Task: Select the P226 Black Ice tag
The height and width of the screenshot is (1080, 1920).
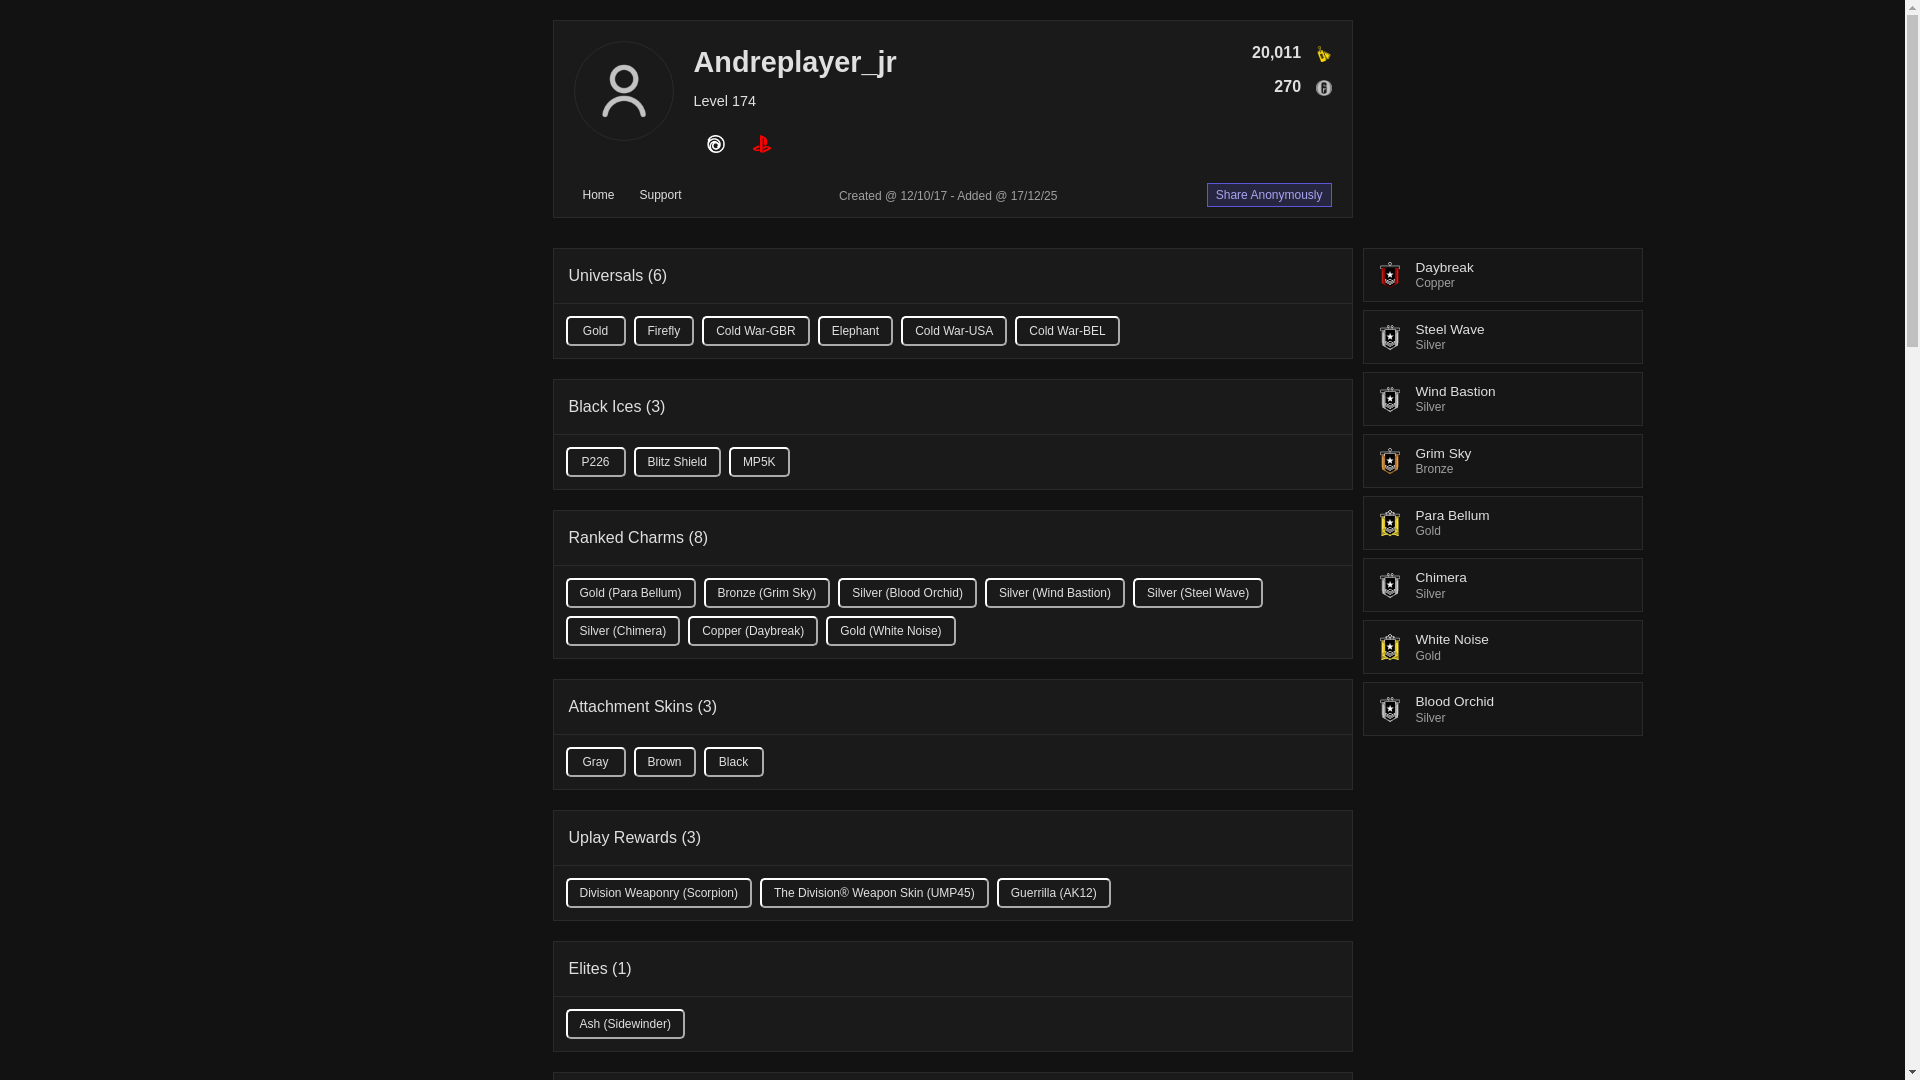Action: 595,462
